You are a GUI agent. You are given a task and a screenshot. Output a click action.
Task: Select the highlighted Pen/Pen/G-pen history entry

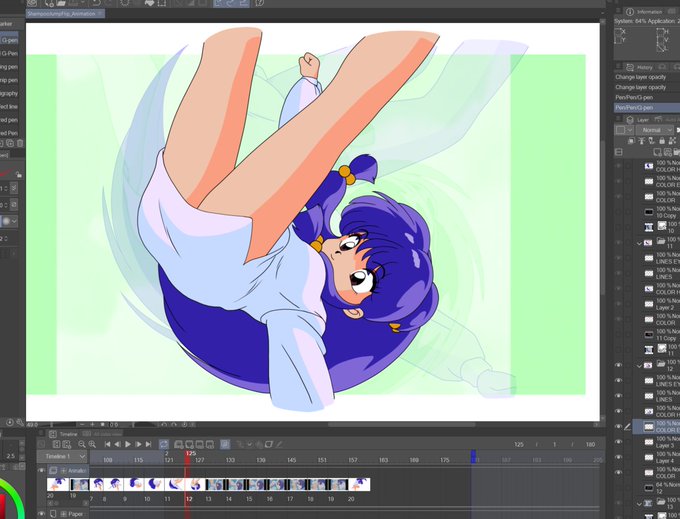[647, 108]
